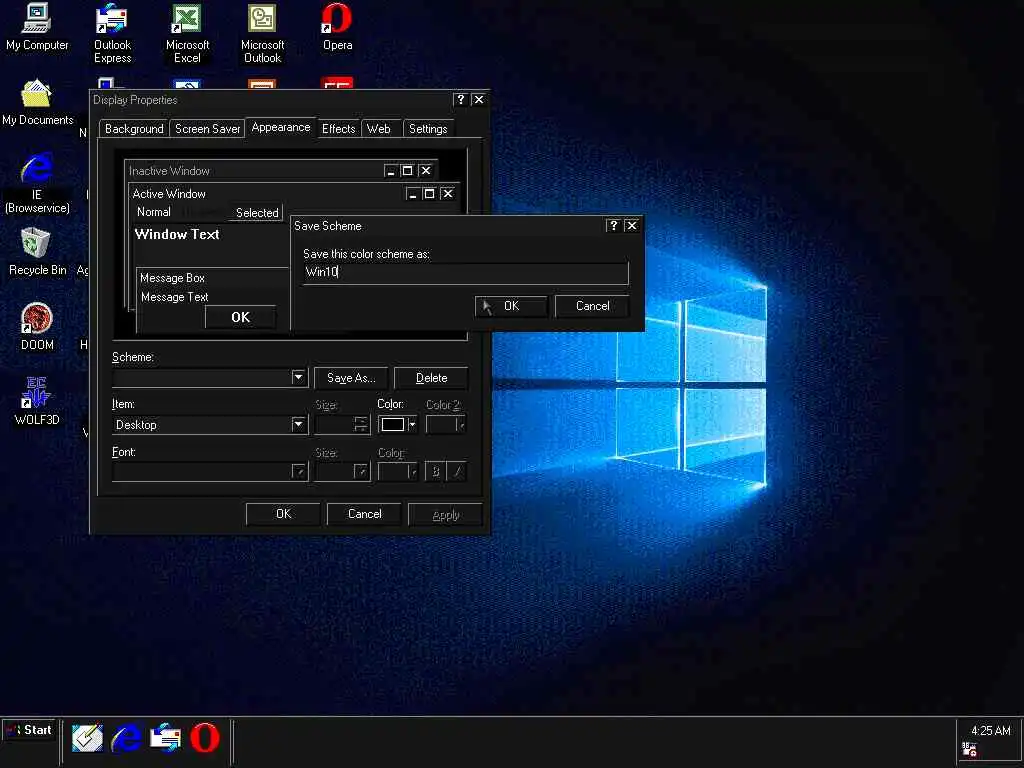Confirm scheme name with OK in Save Scheme
This screenshot has height=768, width=1024.
click(x=511, y=306)
